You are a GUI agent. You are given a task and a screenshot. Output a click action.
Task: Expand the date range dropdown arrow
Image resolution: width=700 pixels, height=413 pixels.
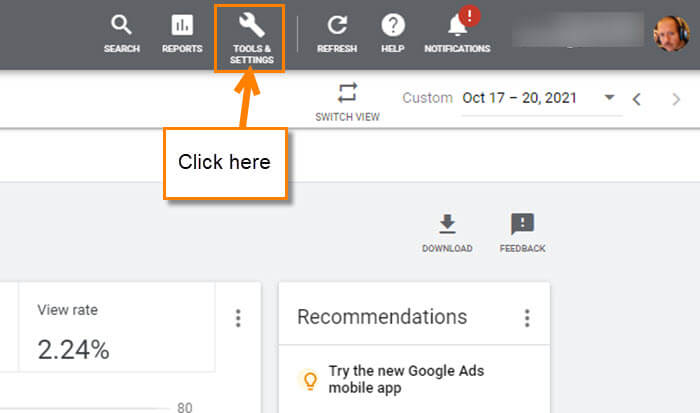[609, 97]
